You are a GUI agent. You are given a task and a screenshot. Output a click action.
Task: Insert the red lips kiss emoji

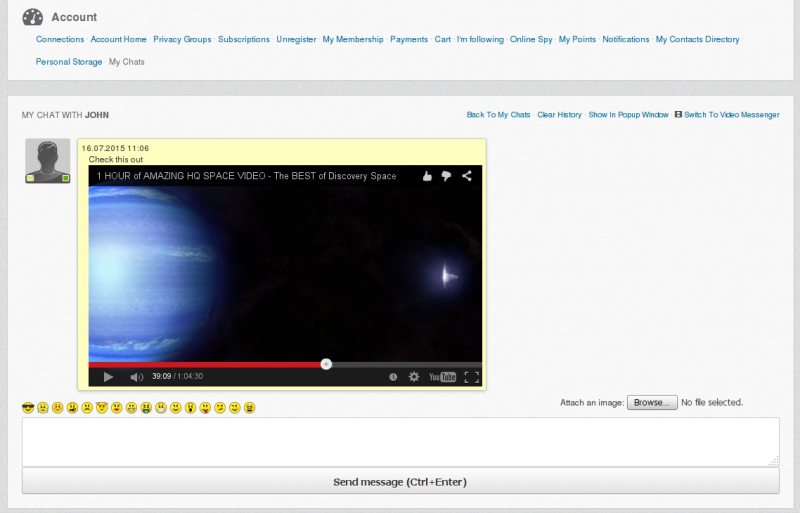tap(117, 407)
